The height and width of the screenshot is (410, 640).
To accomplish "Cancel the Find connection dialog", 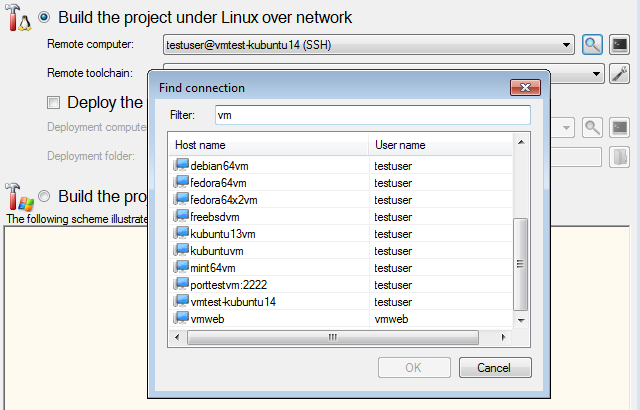I will 495,368.
